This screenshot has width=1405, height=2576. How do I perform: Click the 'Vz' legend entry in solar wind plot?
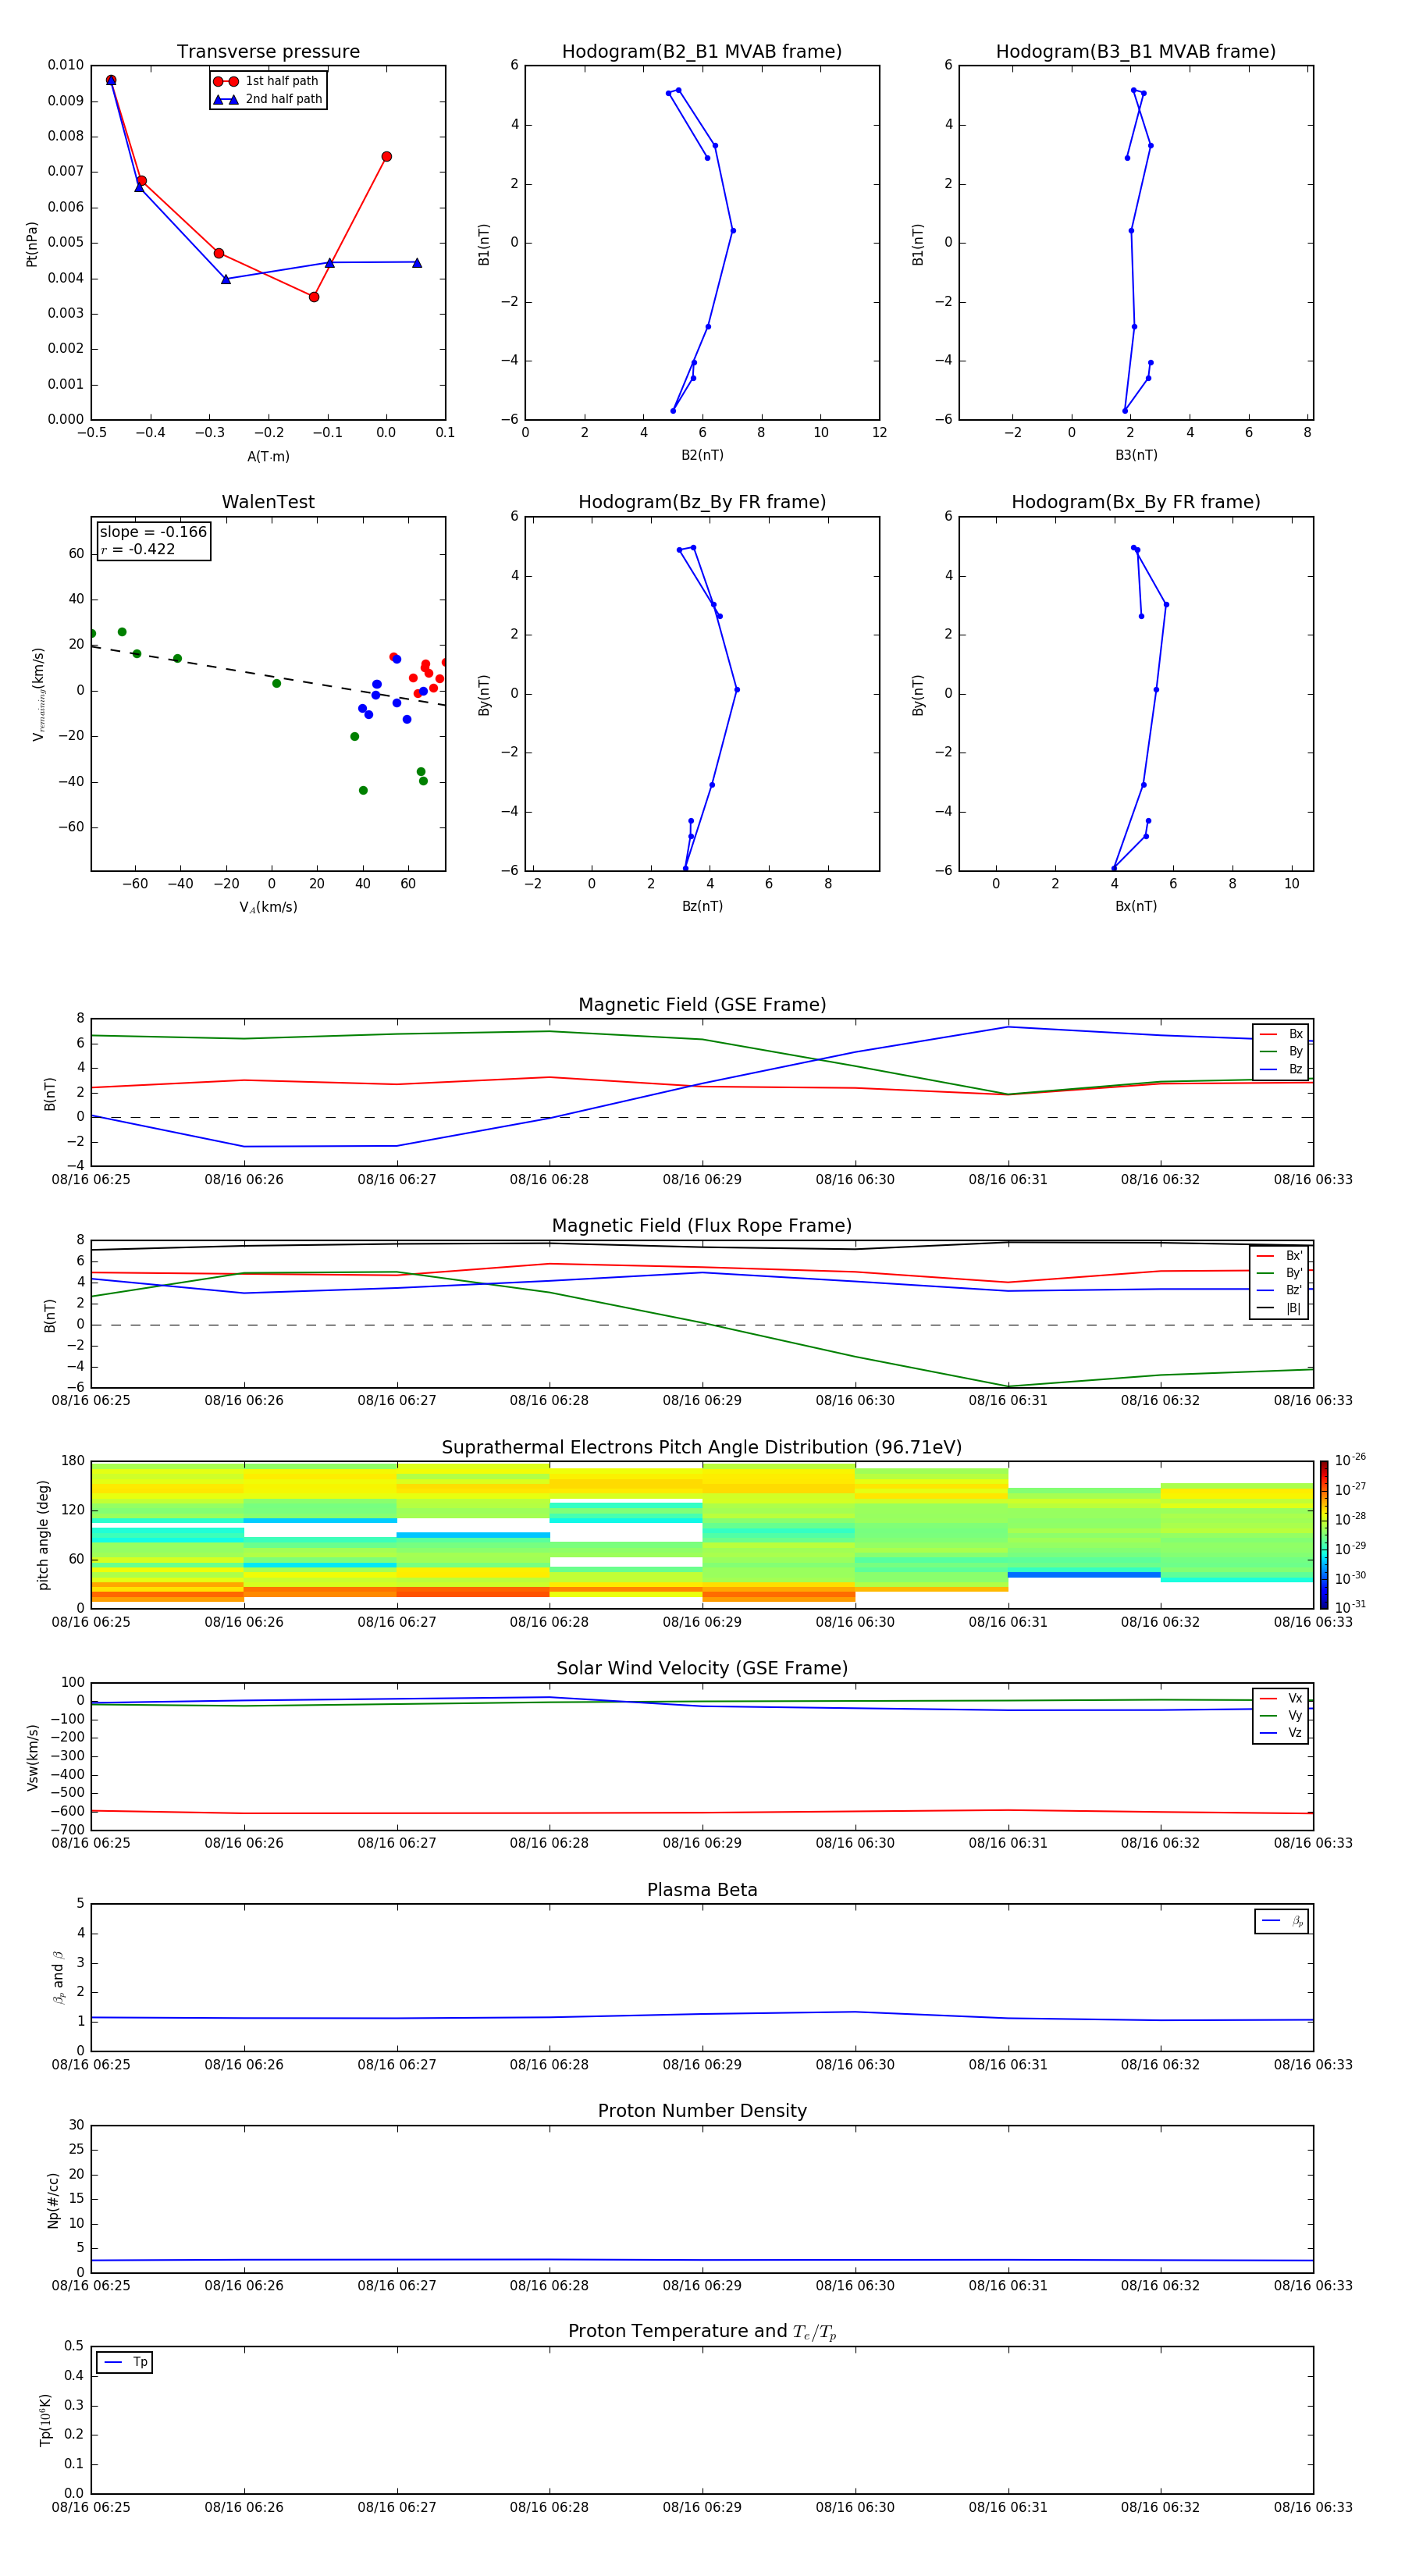click(1281, 1733)
